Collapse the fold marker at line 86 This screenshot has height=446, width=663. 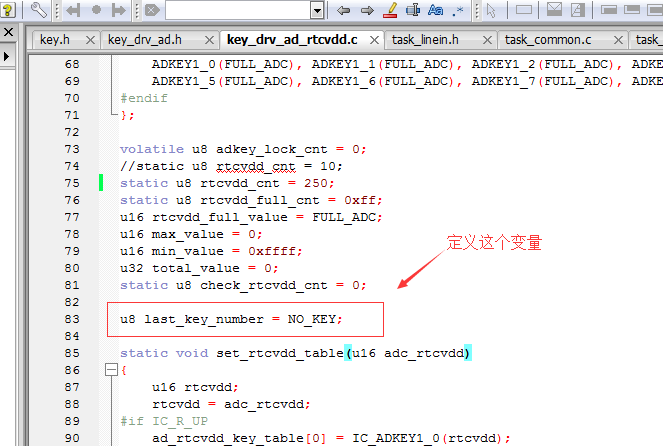111,370
